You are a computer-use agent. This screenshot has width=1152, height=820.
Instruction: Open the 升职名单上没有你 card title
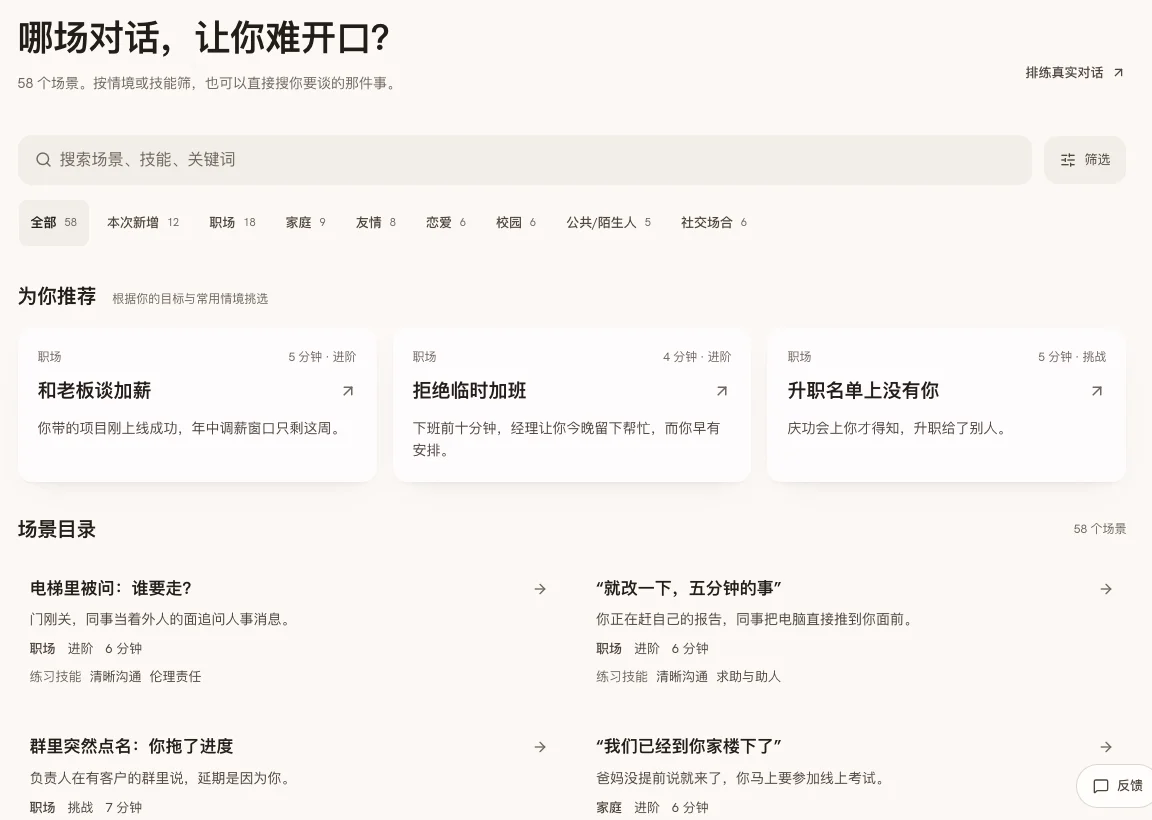[x=863, y=391]
